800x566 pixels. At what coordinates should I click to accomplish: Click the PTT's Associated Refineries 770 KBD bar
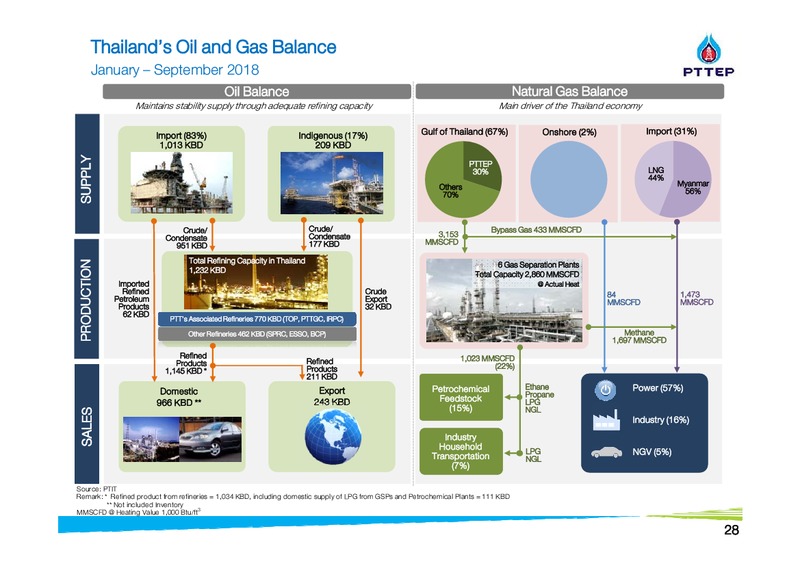[257, 319]
